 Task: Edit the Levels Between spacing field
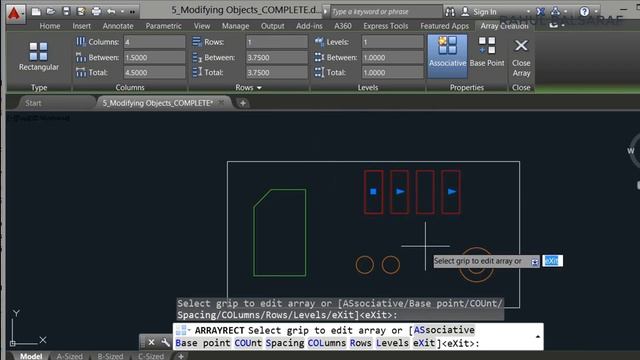(393, 57)
